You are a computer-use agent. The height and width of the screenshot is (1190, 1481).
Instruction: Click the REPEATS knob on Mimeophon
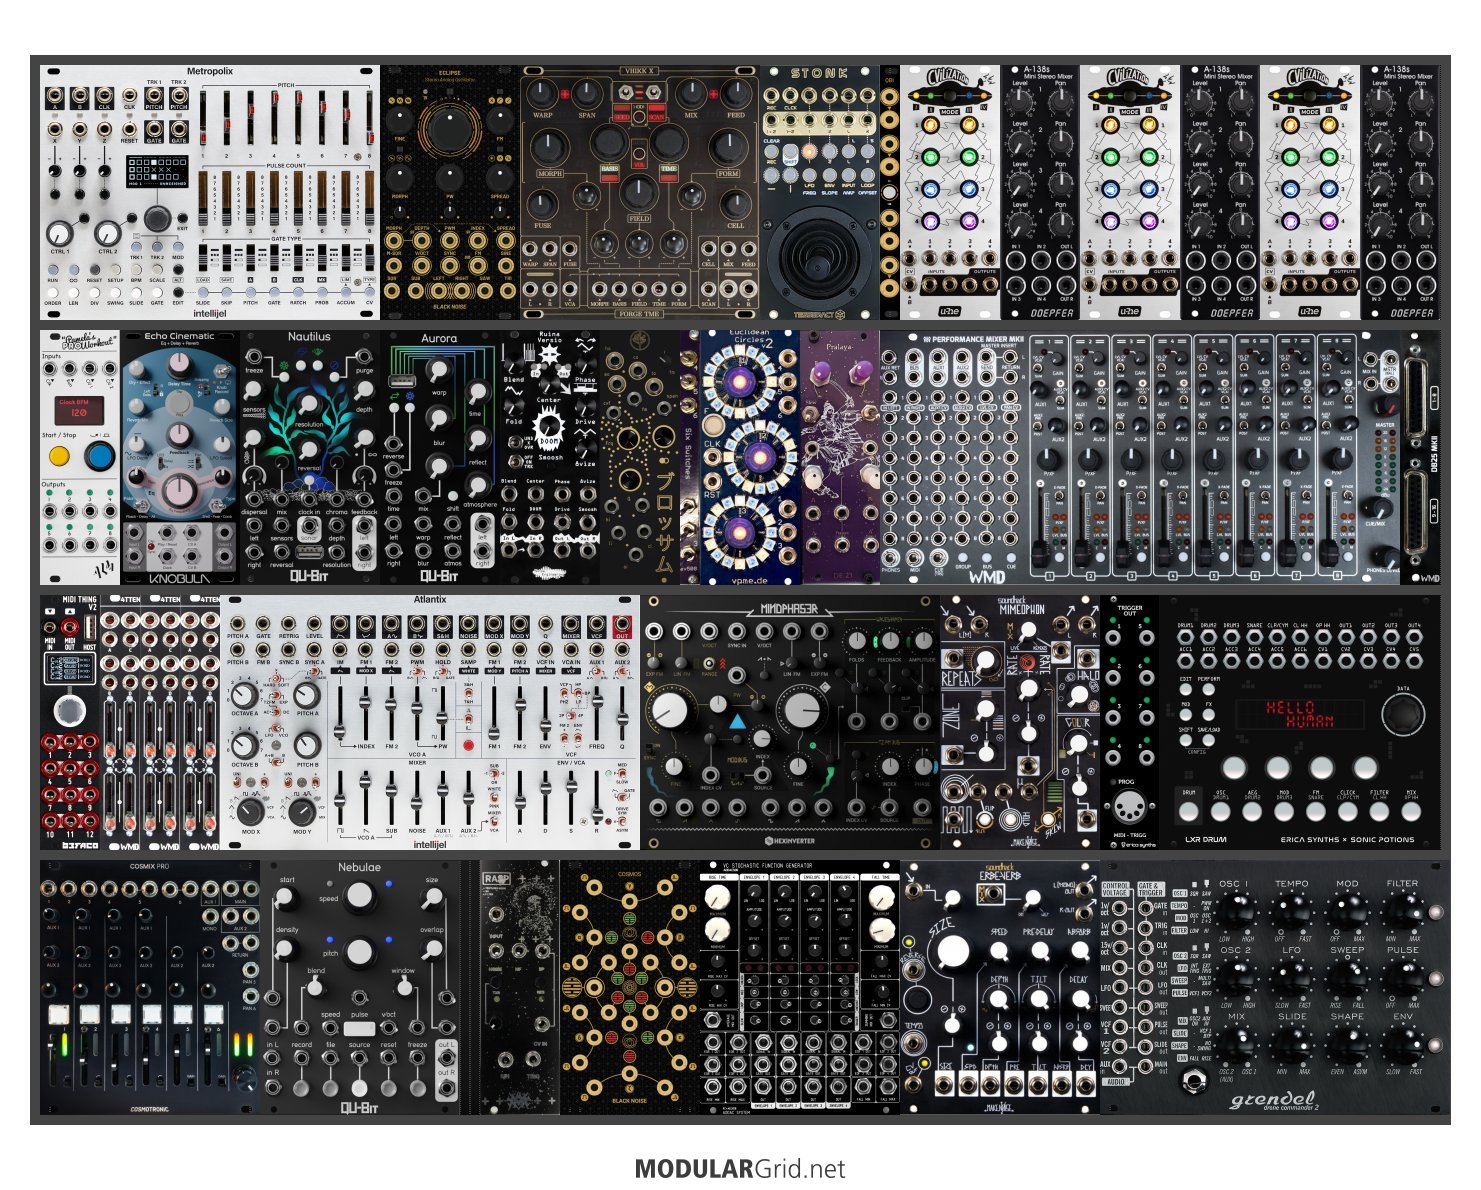(985, 658)
